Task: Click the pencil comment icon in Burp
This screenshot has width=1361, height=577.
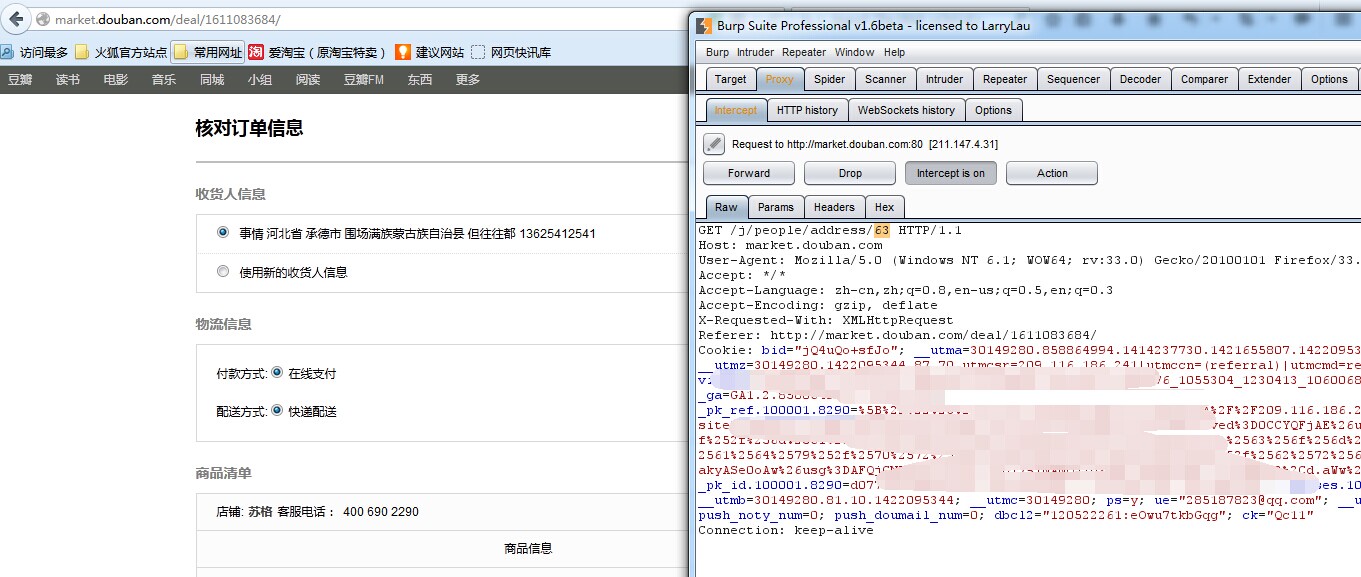Action: pos(713,144)
